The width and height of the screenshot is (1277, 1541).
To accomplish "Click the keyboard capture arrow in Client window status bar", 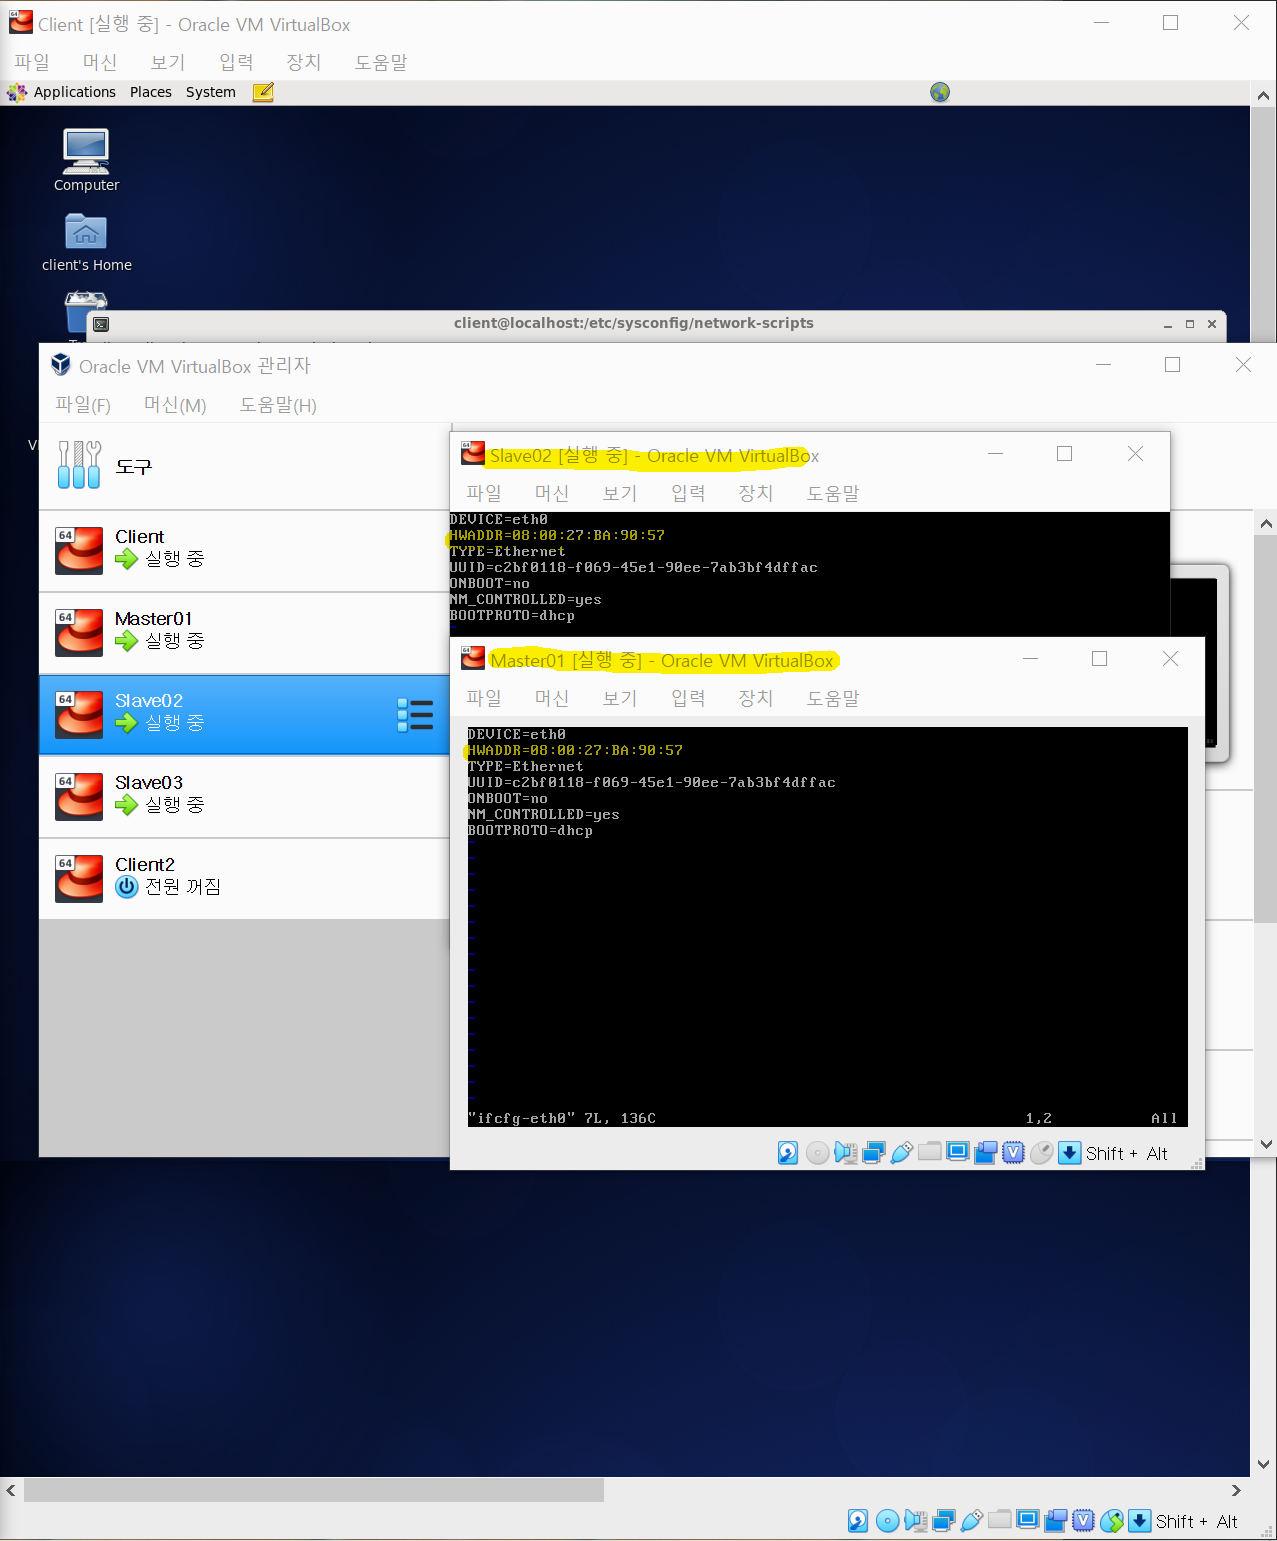I will click(1139, 1521).
